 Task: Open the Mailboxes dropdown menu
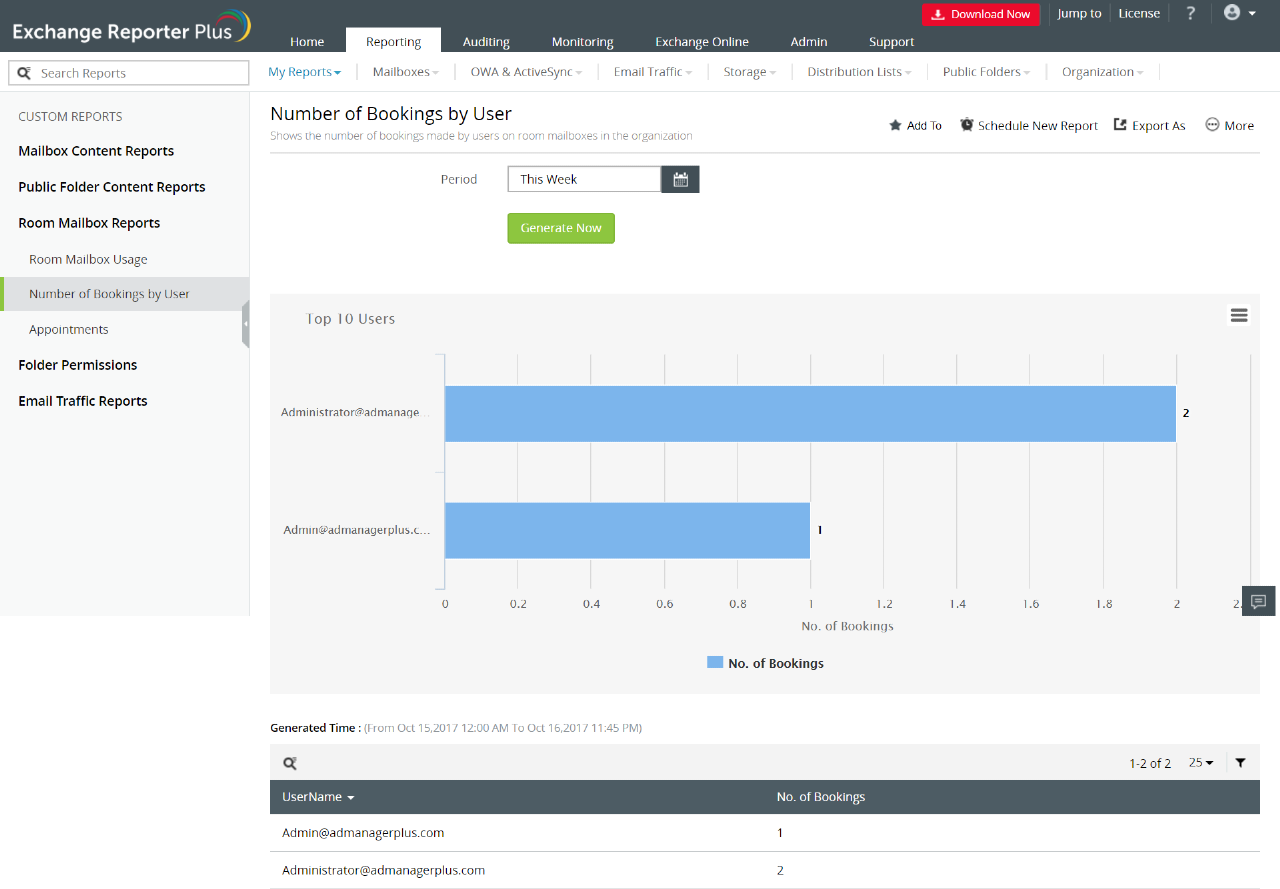click(405, 72)
